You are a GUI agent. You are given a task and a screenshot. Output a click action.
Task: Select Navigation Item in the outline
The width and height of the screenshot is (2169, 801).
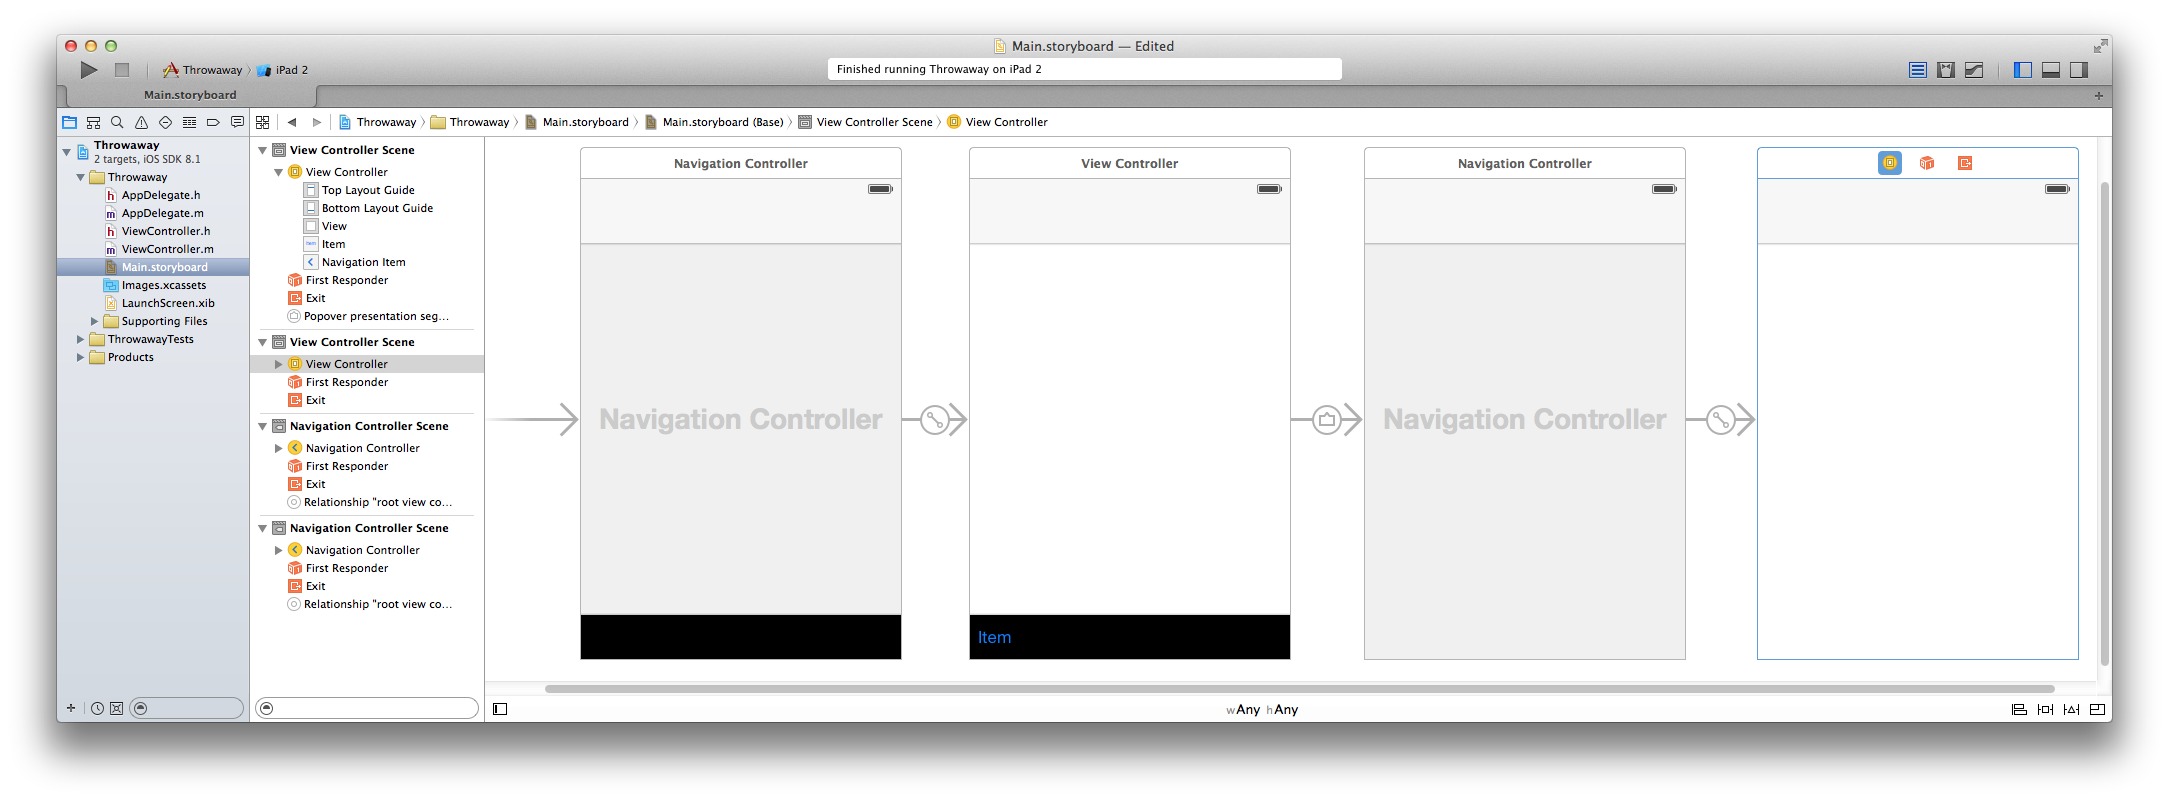coord(363,262)
